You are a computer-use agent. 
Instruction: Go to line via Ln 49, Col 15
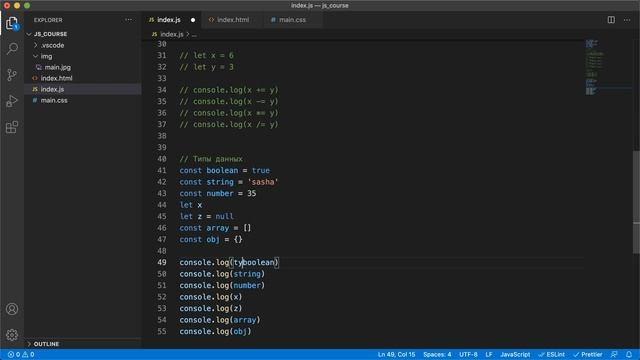point(396,354)
